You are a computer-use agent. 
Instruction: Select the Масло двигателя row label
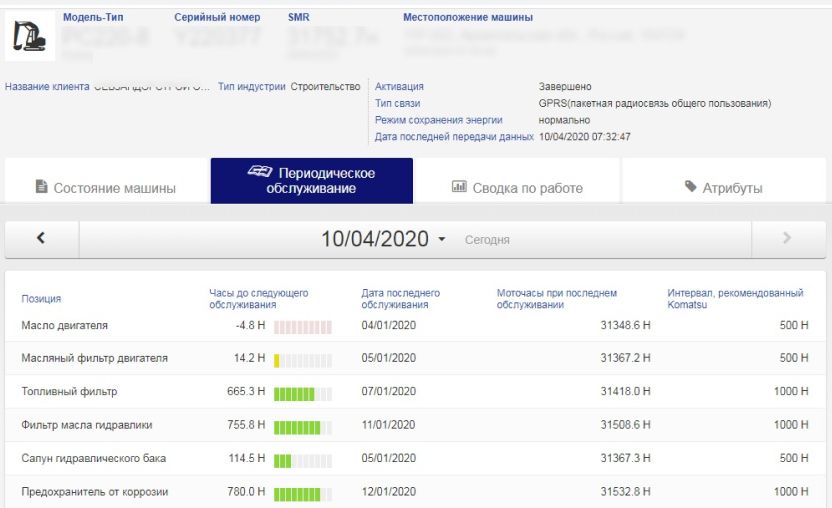(x=64, y=325)
